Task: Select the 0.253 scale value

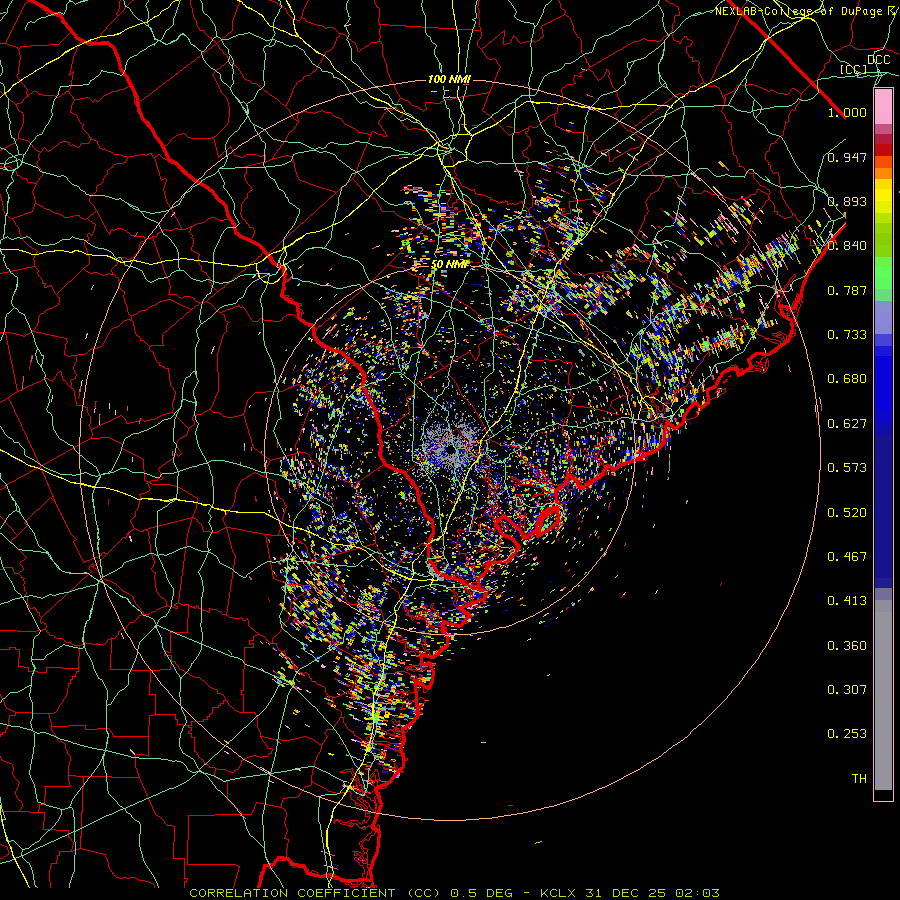Action: tap(847, 734)
